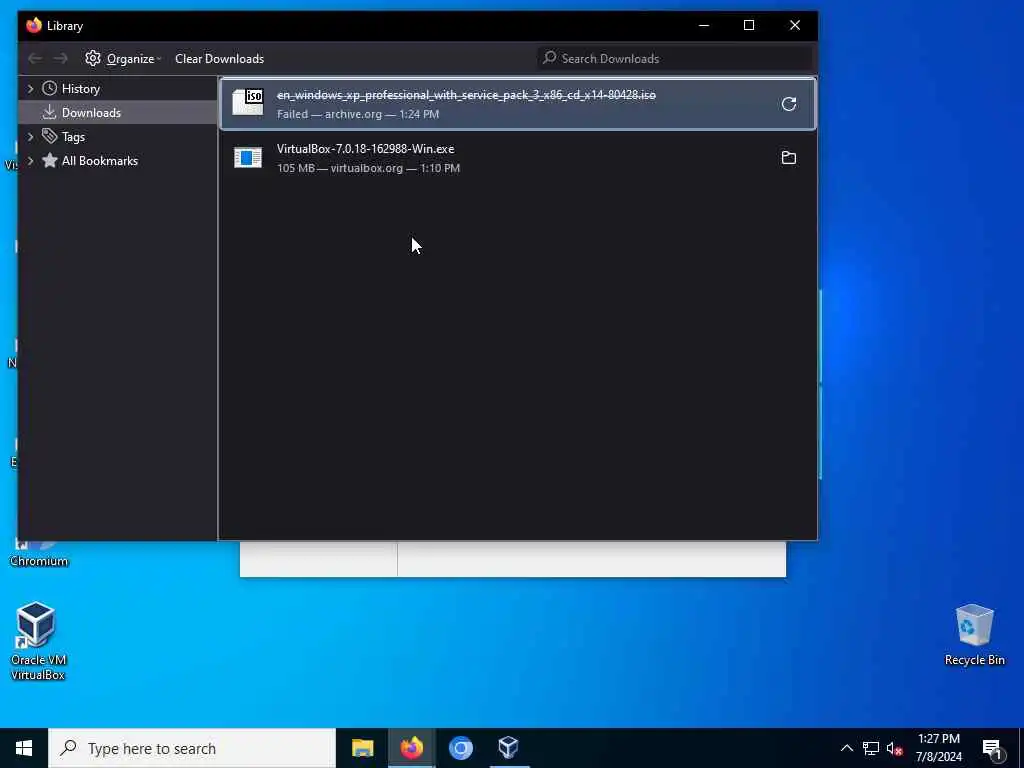Open the Organize dropdown menu
Viewport: 1024px width, 768px height.
click(123, 58)
